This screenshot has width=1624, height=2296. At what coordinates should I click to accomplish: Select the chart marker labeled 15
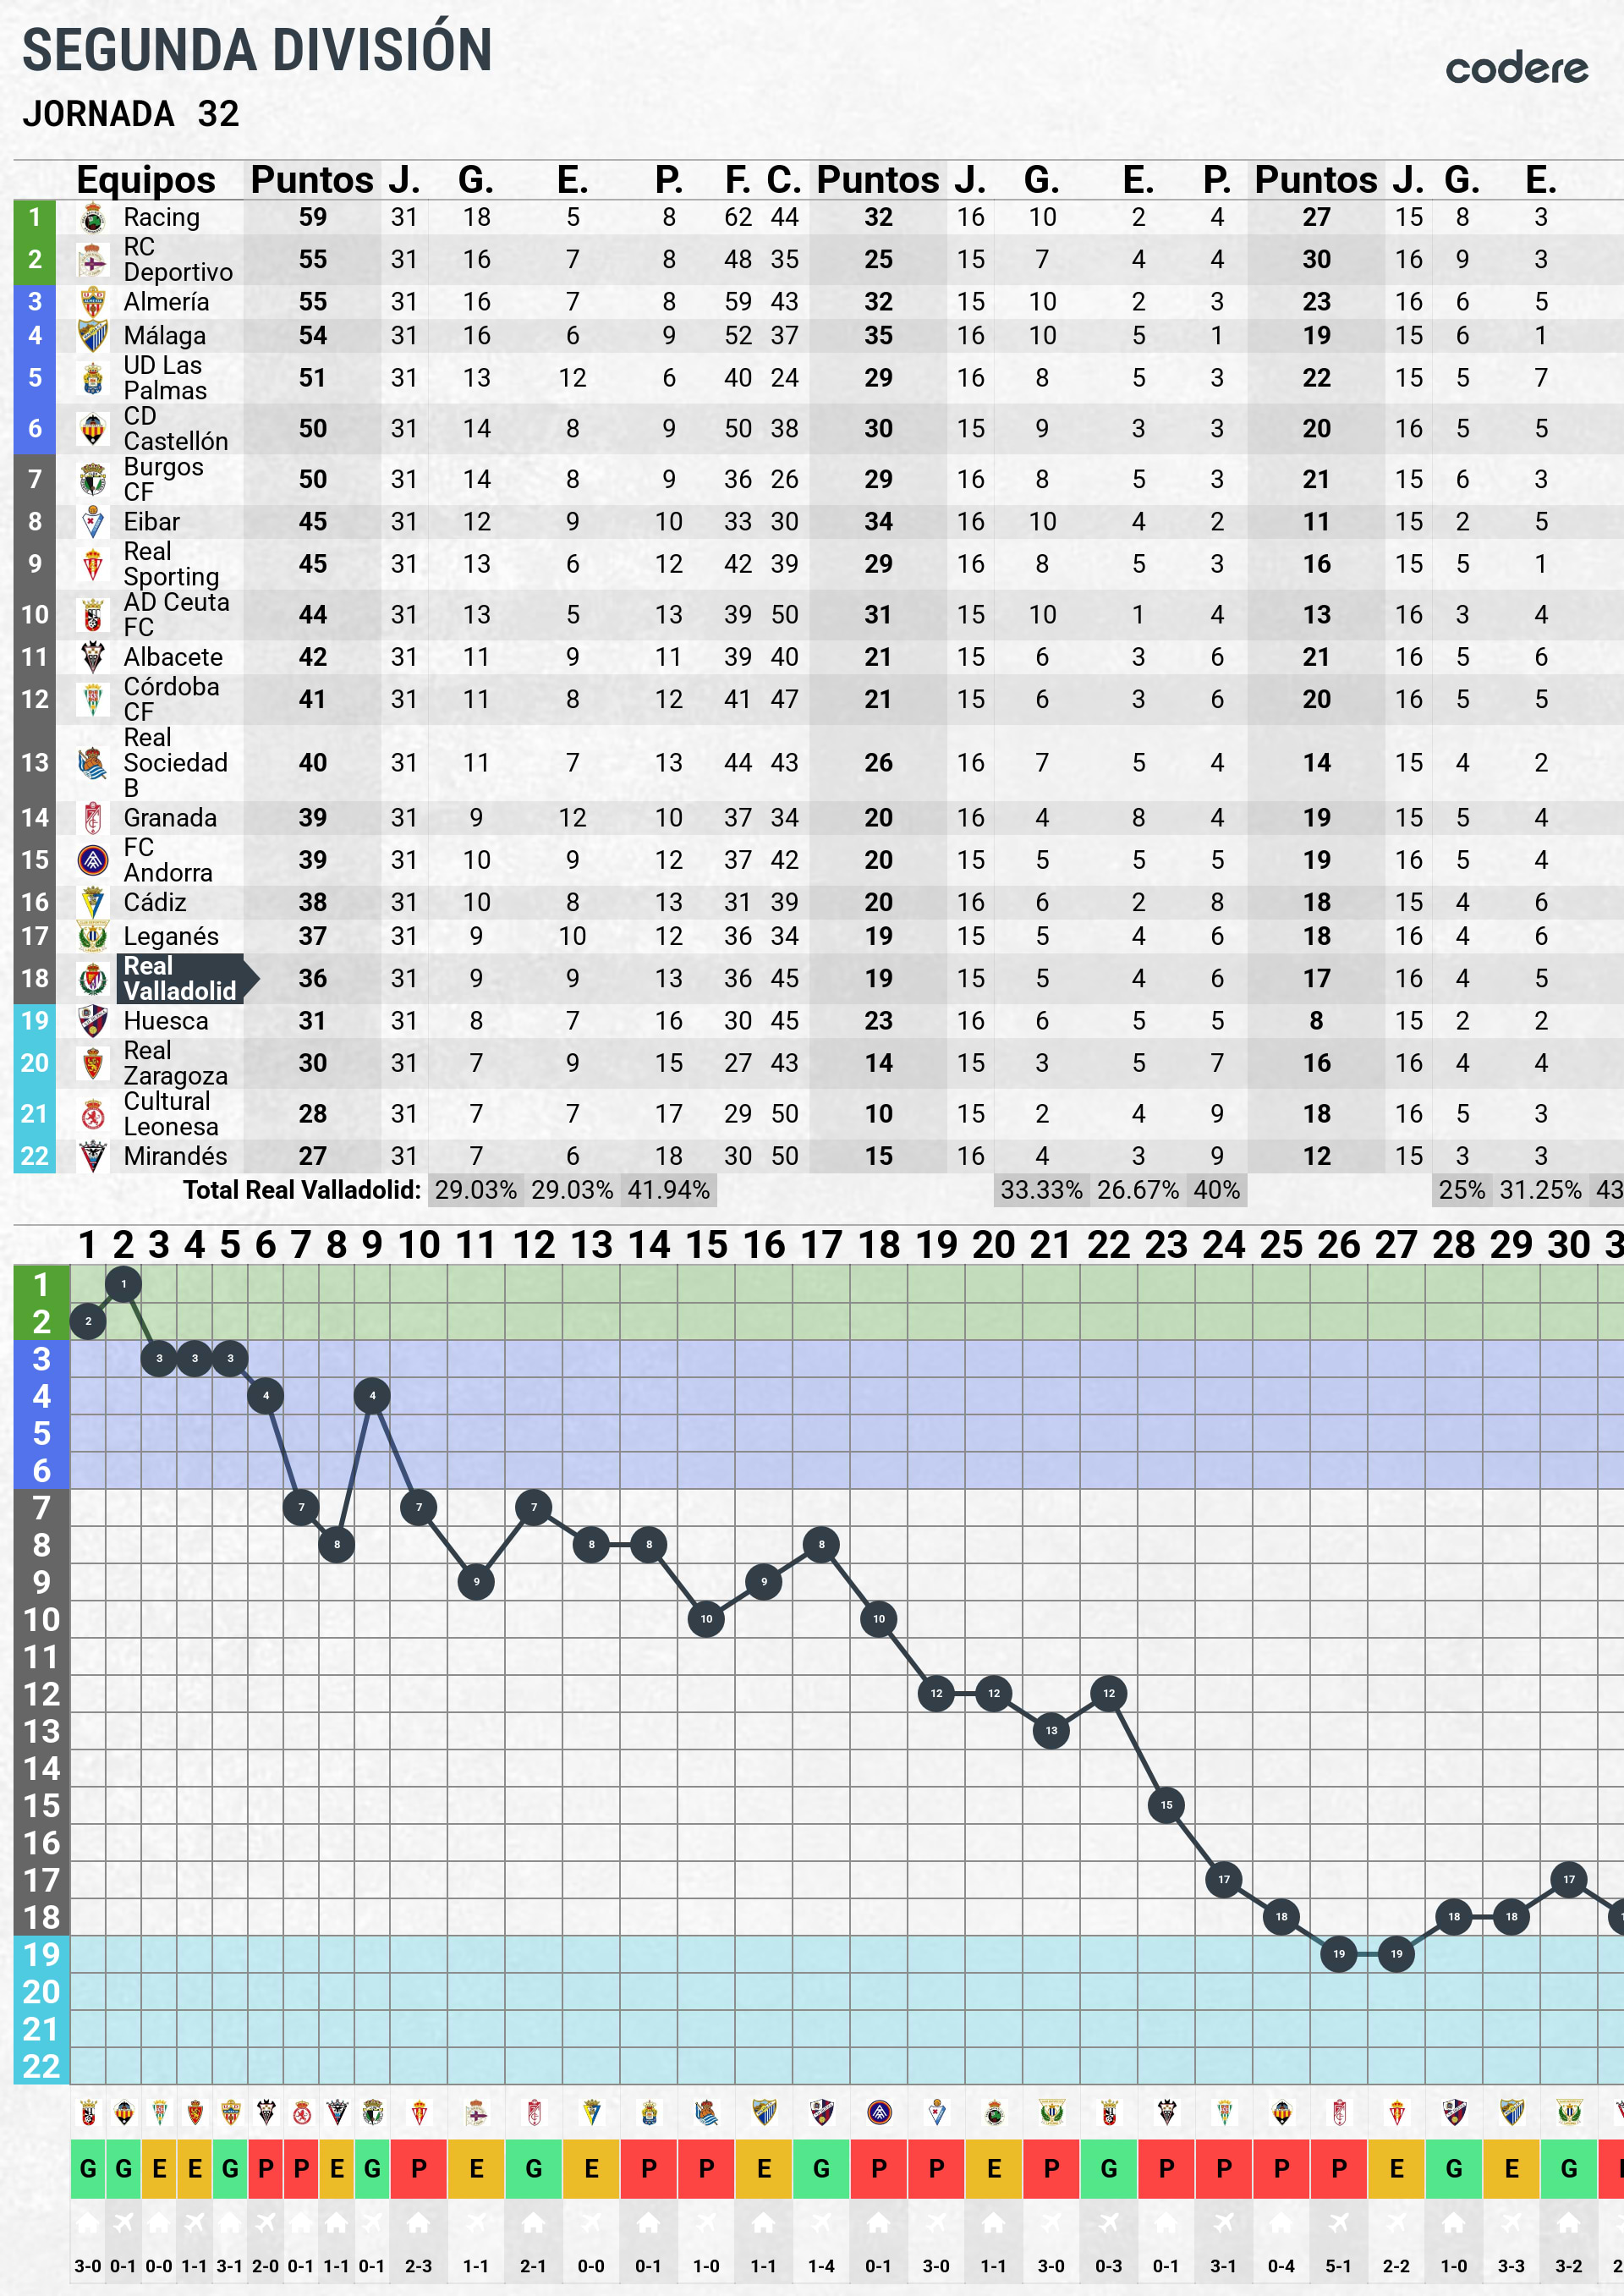(x=1166, y=1805)
